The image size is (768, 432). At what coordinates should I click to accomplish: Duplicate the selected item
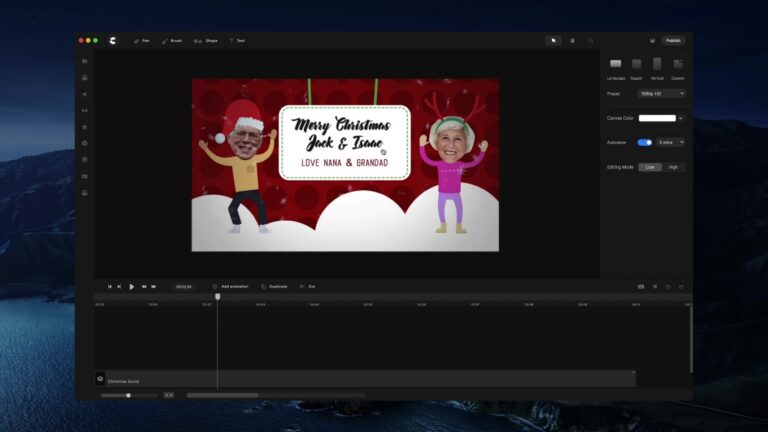(x=274, y=287)
